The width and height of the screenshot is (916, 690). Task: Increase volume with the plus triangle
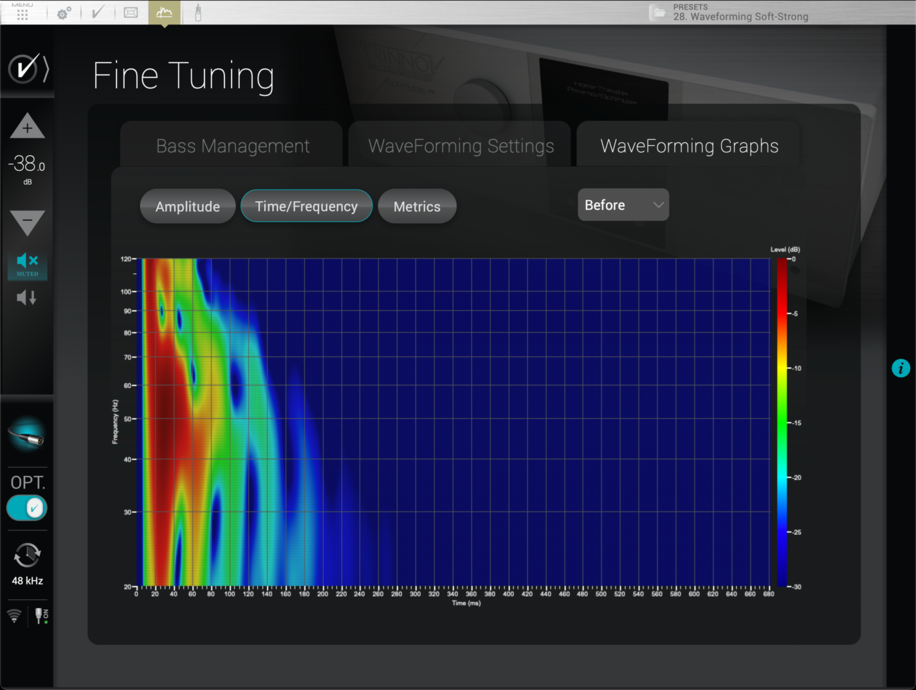27,127
